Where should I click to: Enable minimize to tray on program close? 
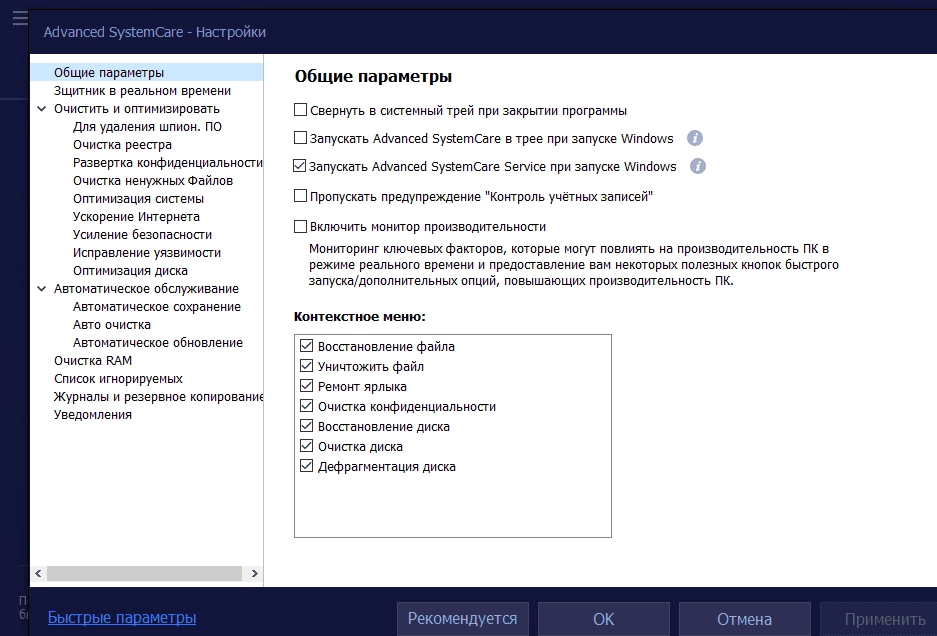[300, 110]
